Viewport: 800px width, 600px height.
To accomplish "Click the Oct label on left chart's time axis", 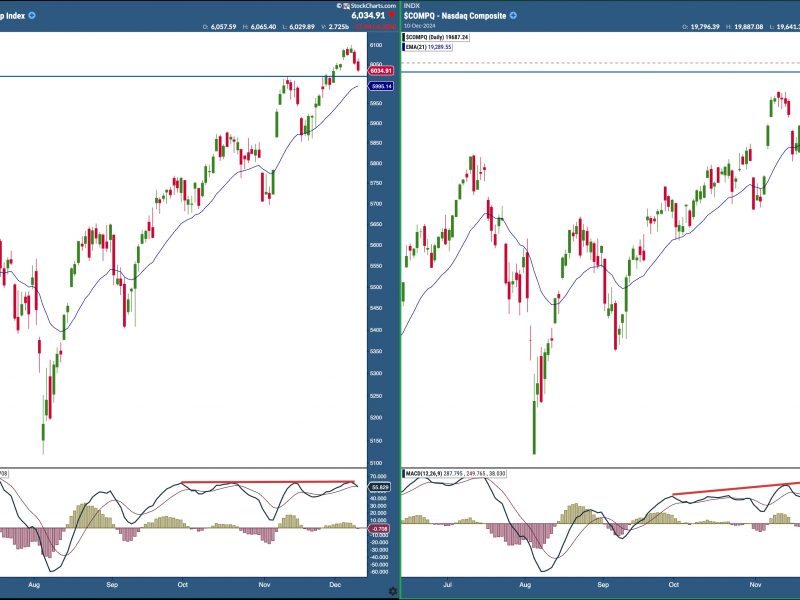I will 182,585.
